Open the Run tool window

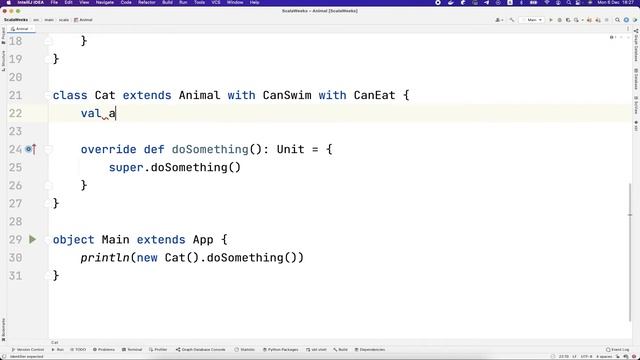(x=58, y=350)
